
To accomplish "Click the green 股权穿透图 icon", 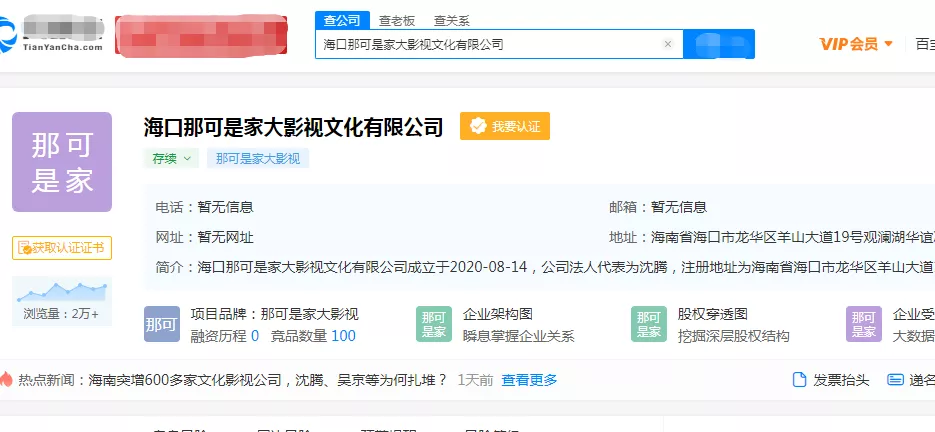I will click(649, 324).
